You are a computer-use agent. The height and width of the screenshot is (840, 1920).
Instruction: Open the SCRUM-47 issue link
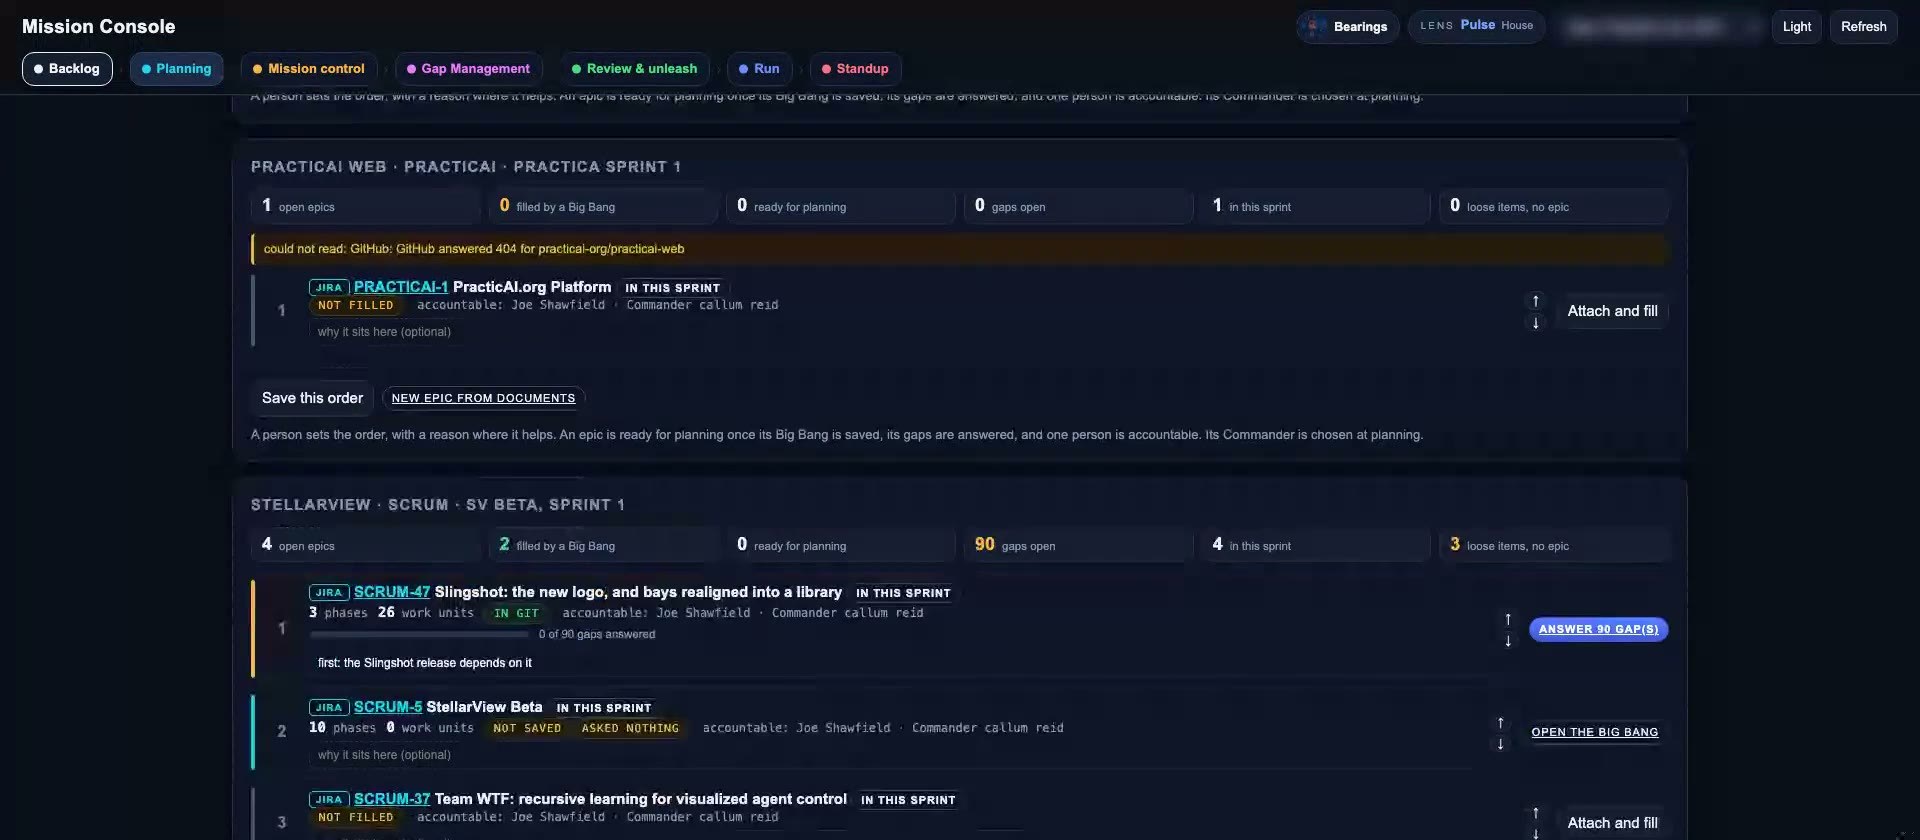[391, 592]
